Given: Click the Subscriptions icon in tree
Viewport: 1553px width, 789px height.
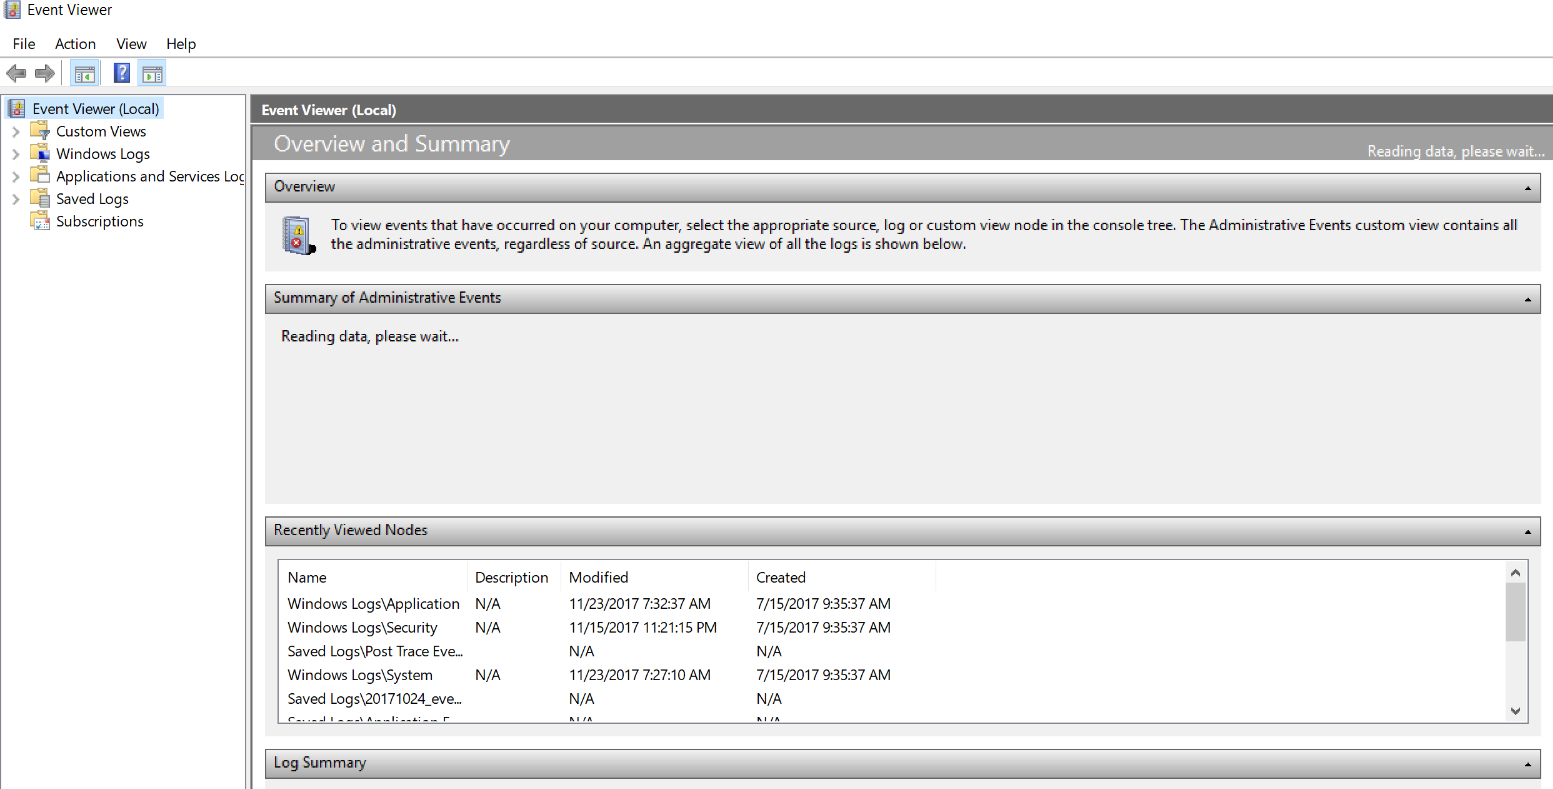Looking at the screenshot, I should point(40,221).
